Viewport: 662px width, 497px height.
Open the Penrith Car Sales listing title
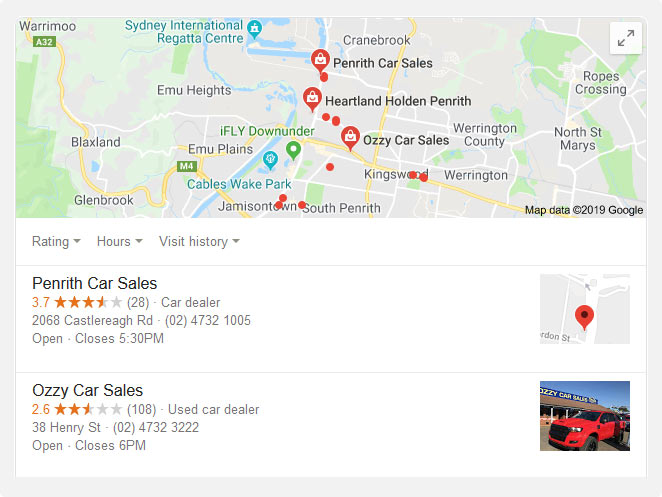click(x=95, y=283)
